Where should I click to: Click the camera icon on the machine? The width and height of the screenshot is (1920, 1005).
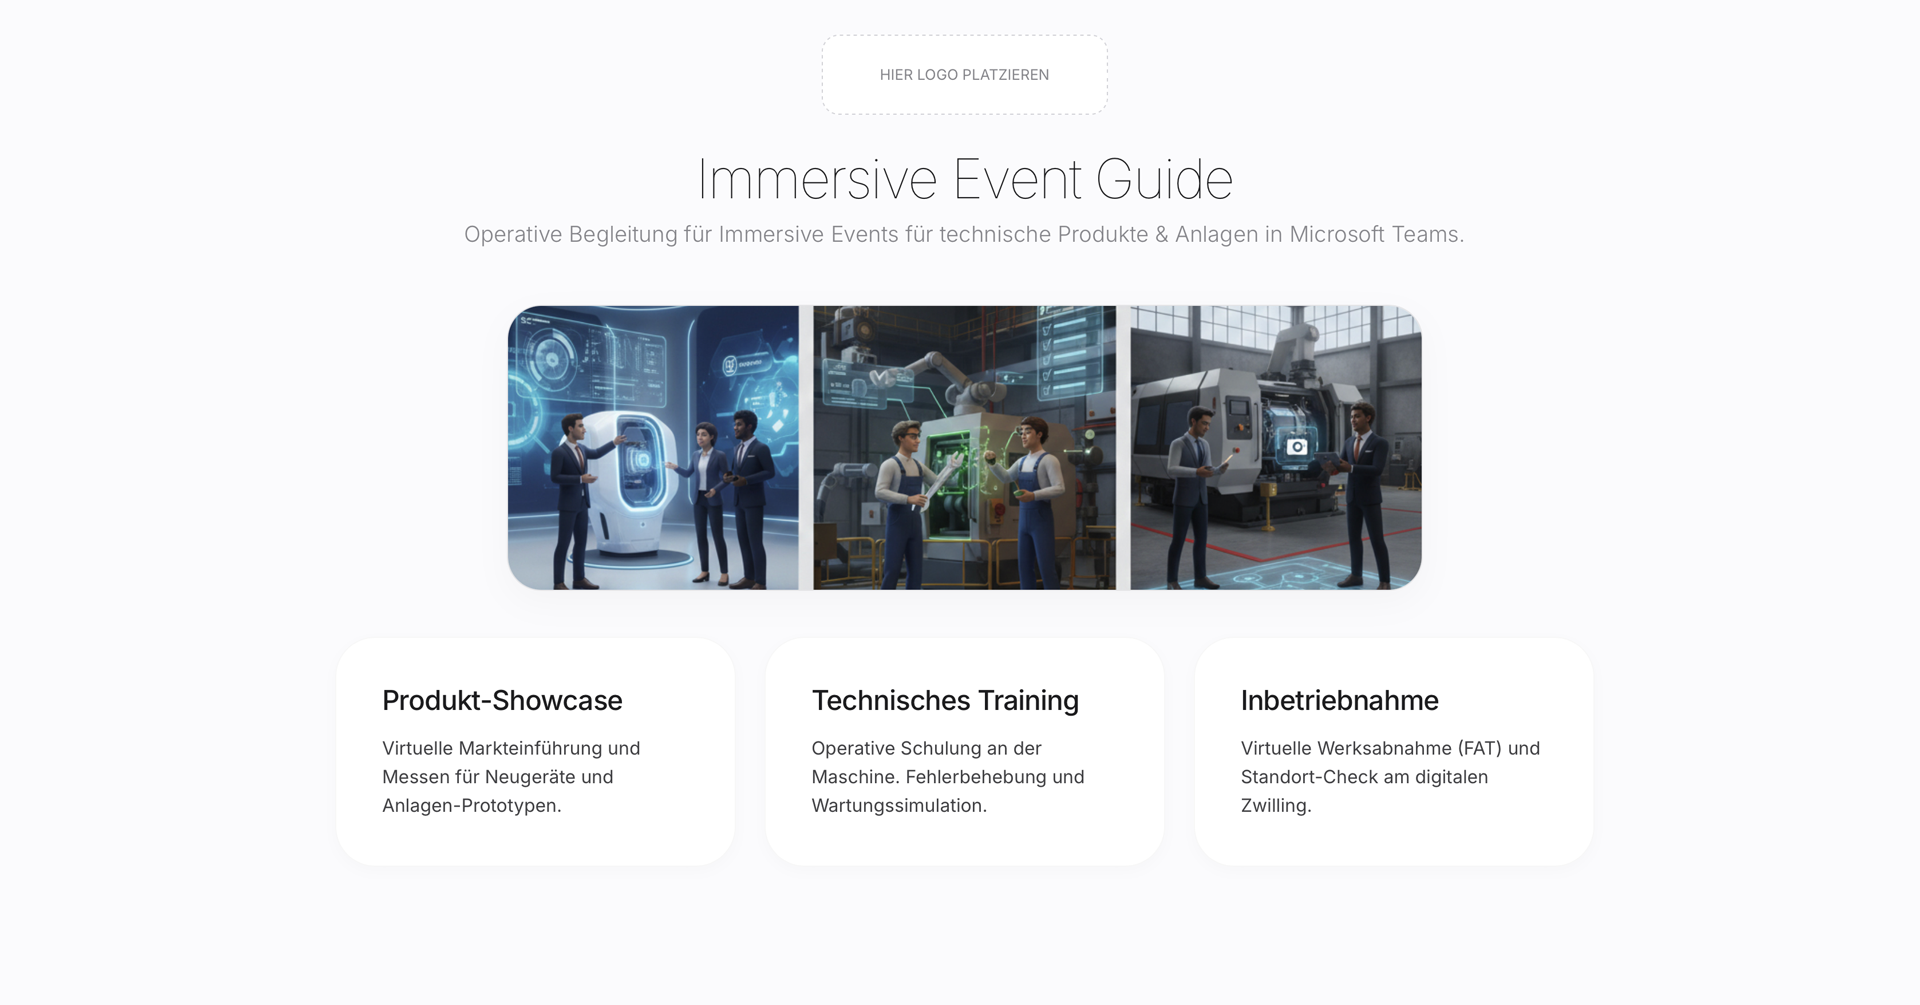click(1296, 446)
